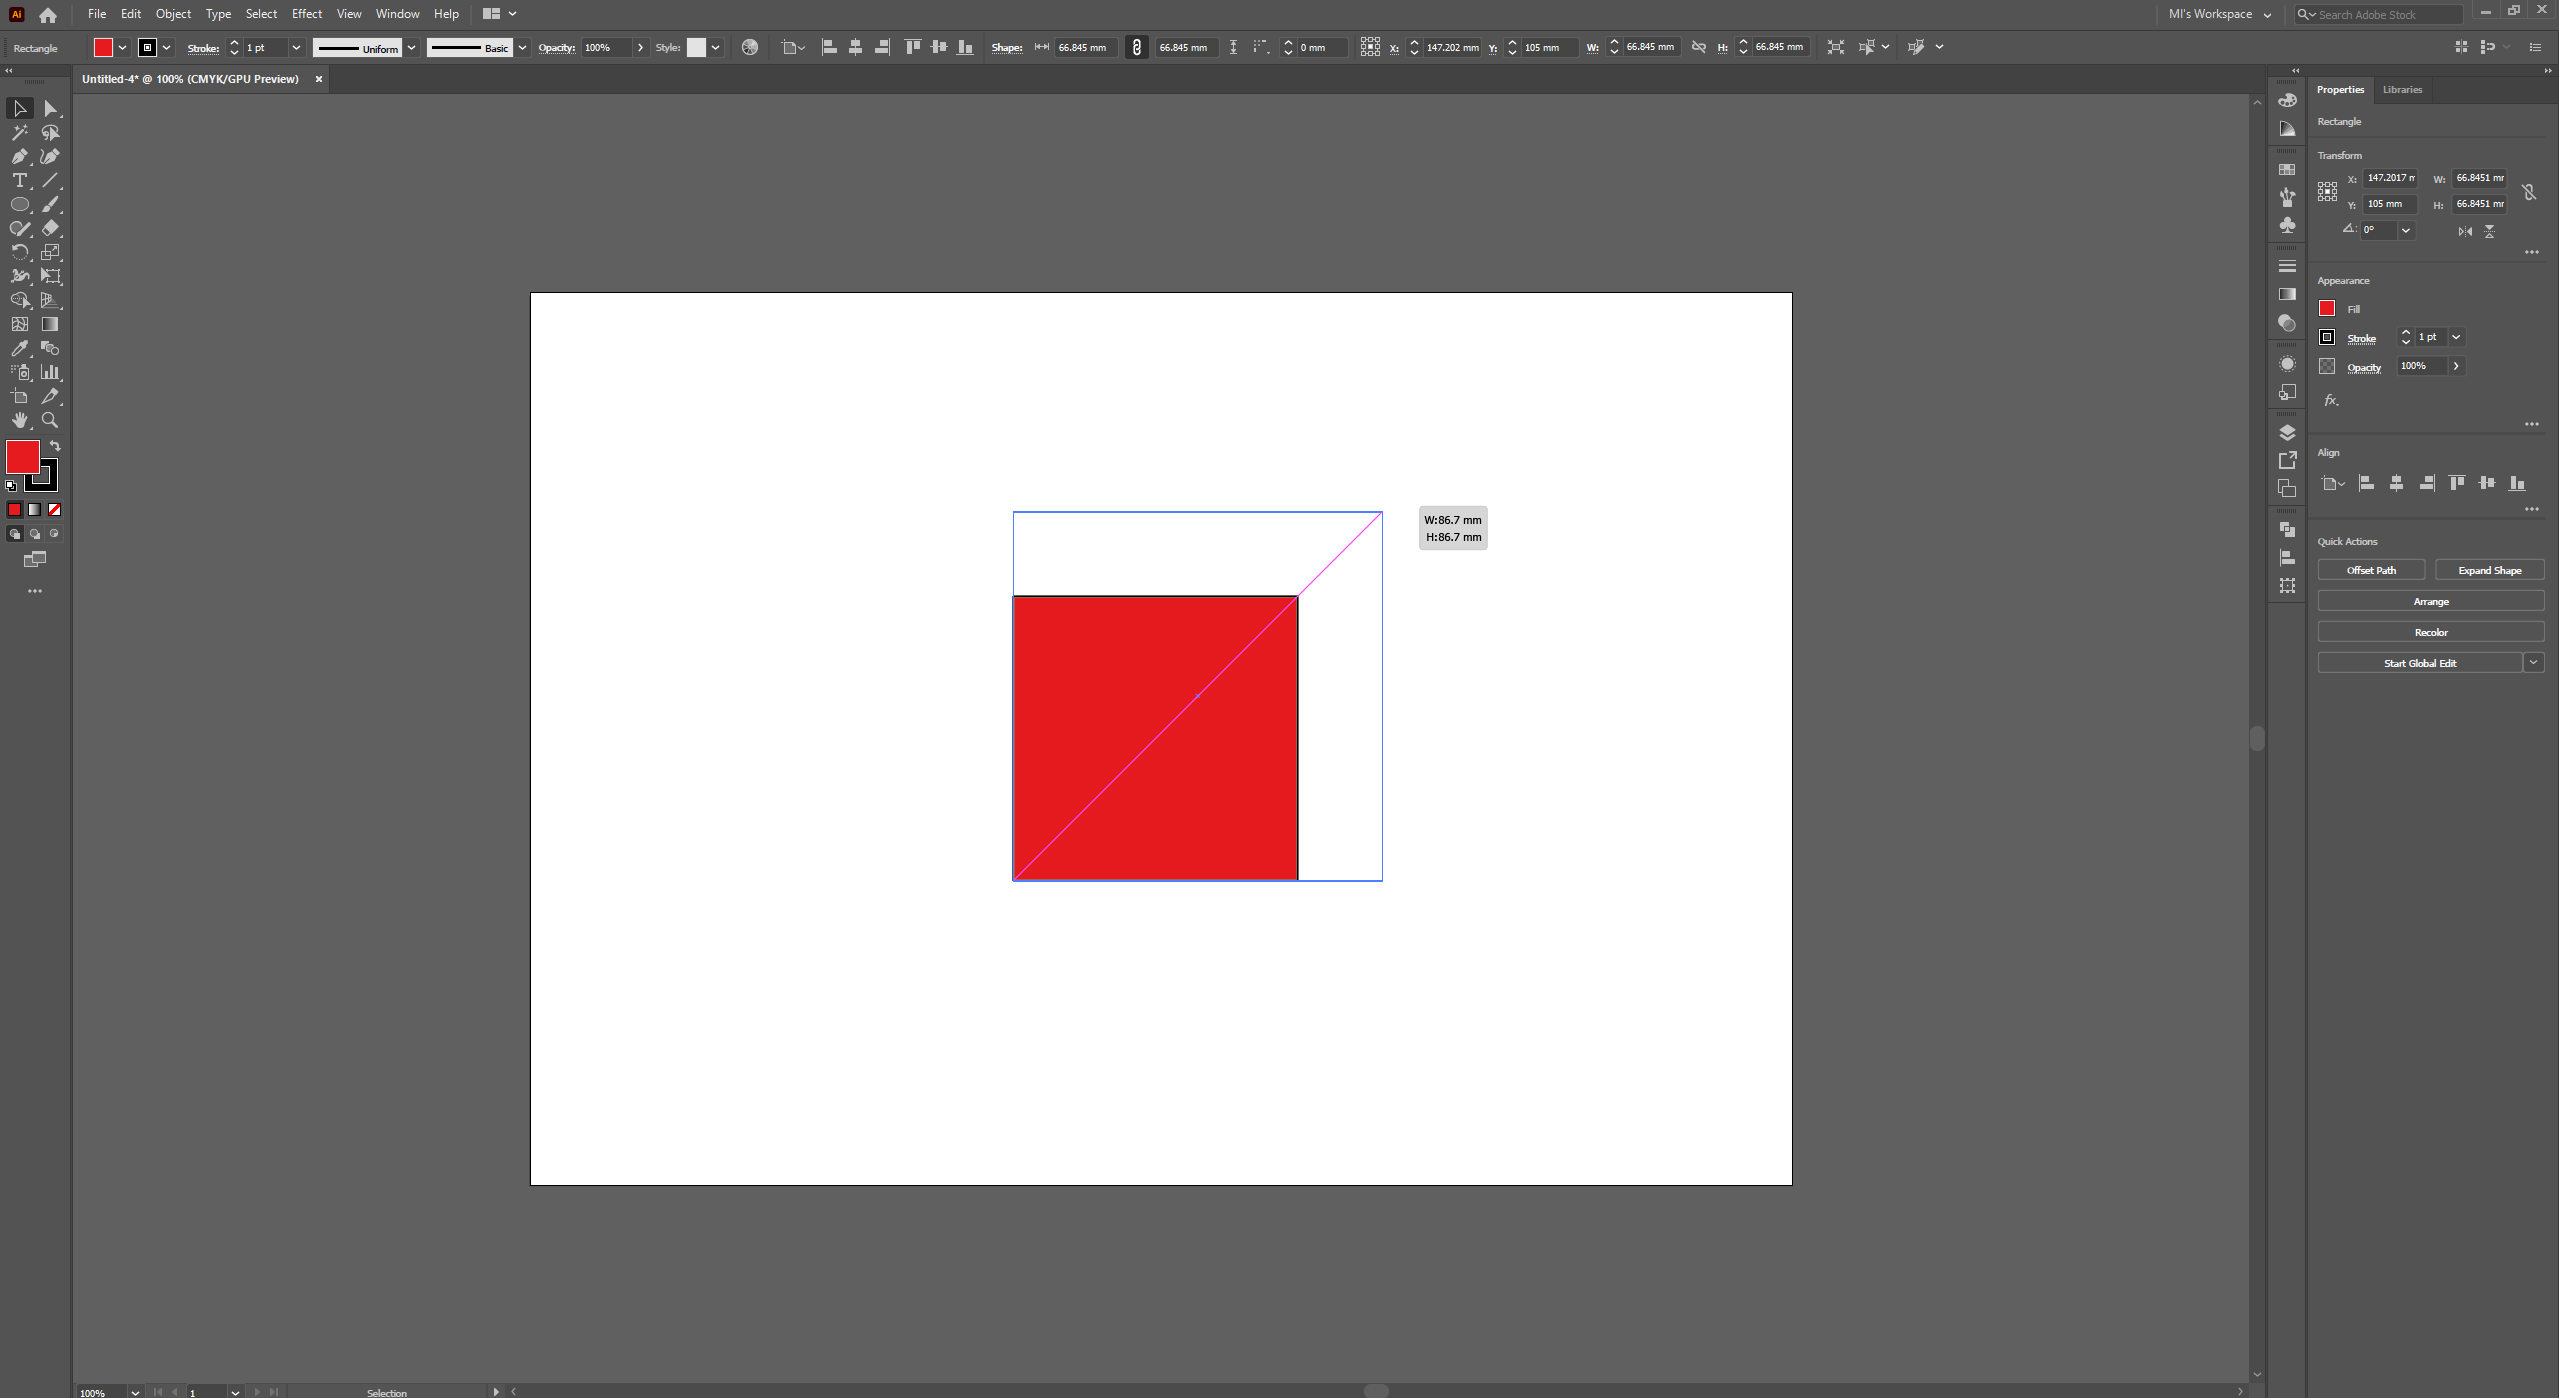
Task: Choose the Type tool
Action: (x=19, y=180)
